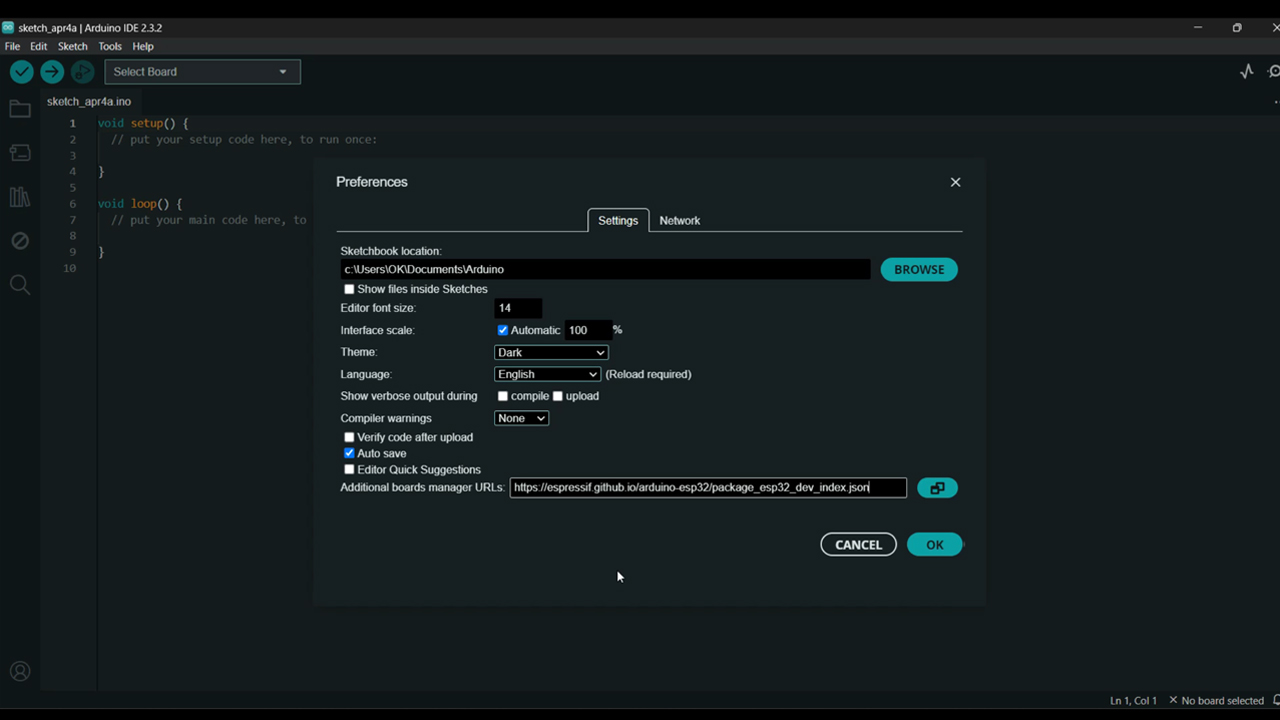The image size is (1280, 720).
Task: Close the Preferences dialog with X
Action: point(955,182)
